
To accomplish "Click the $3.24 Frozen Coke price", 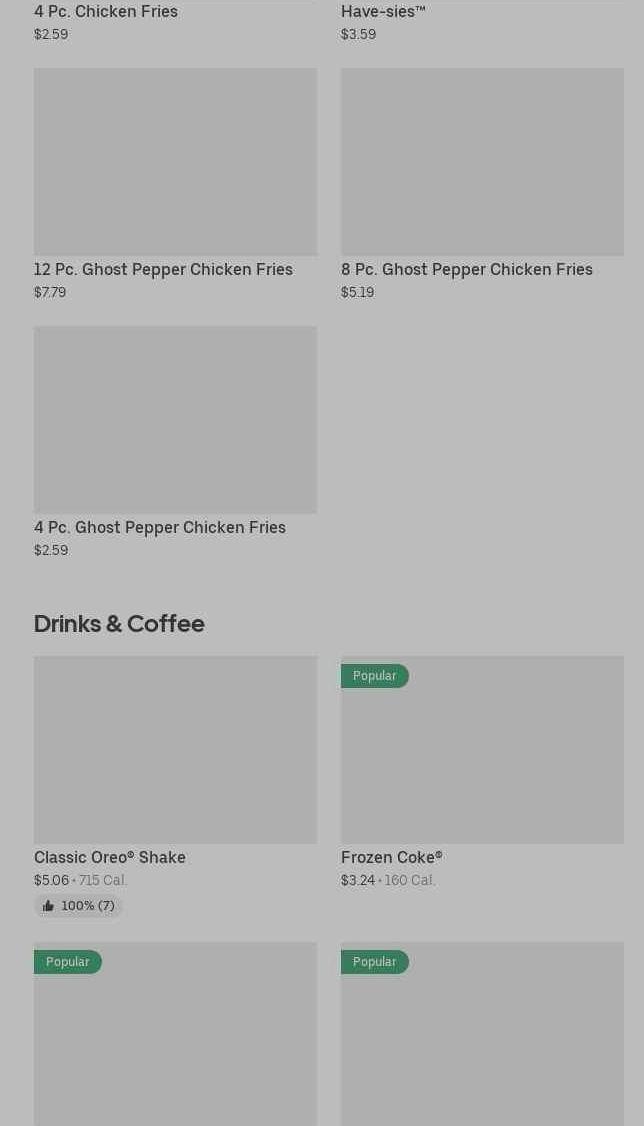I will (x=358, y=881).
